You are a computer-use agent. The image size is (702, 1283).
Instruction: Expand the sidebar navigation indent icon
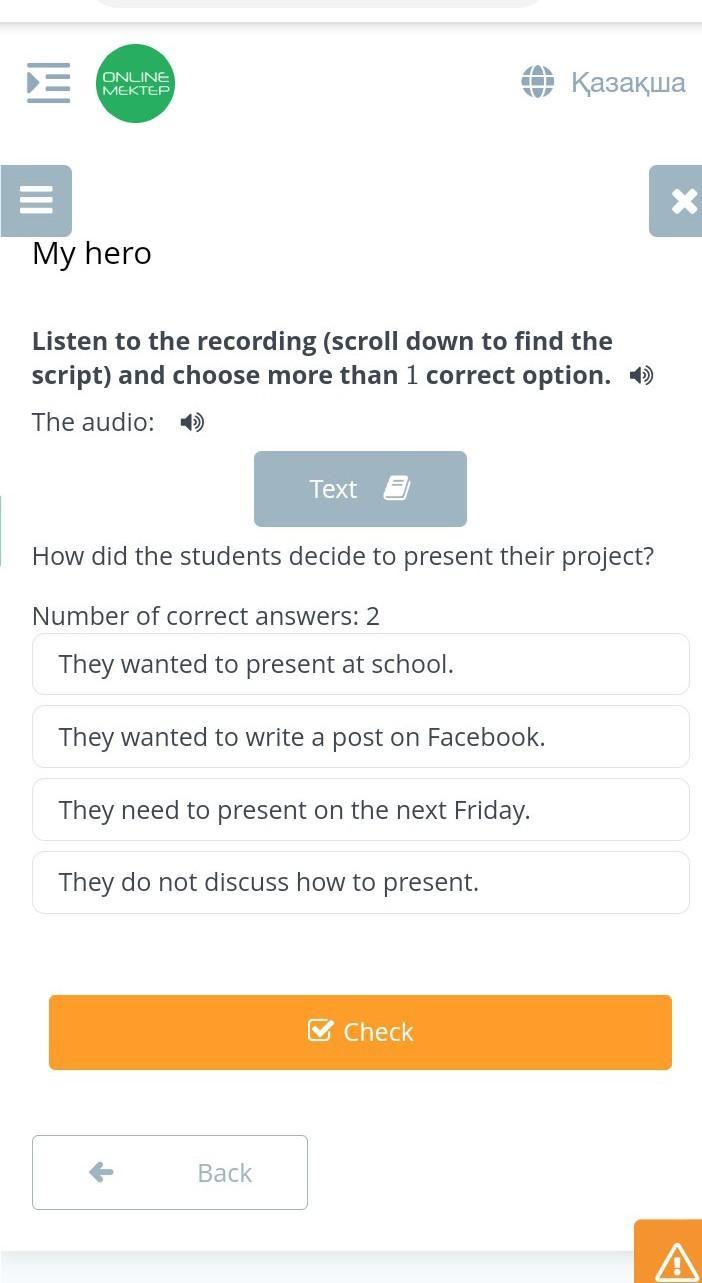click(x=48, y=82)
